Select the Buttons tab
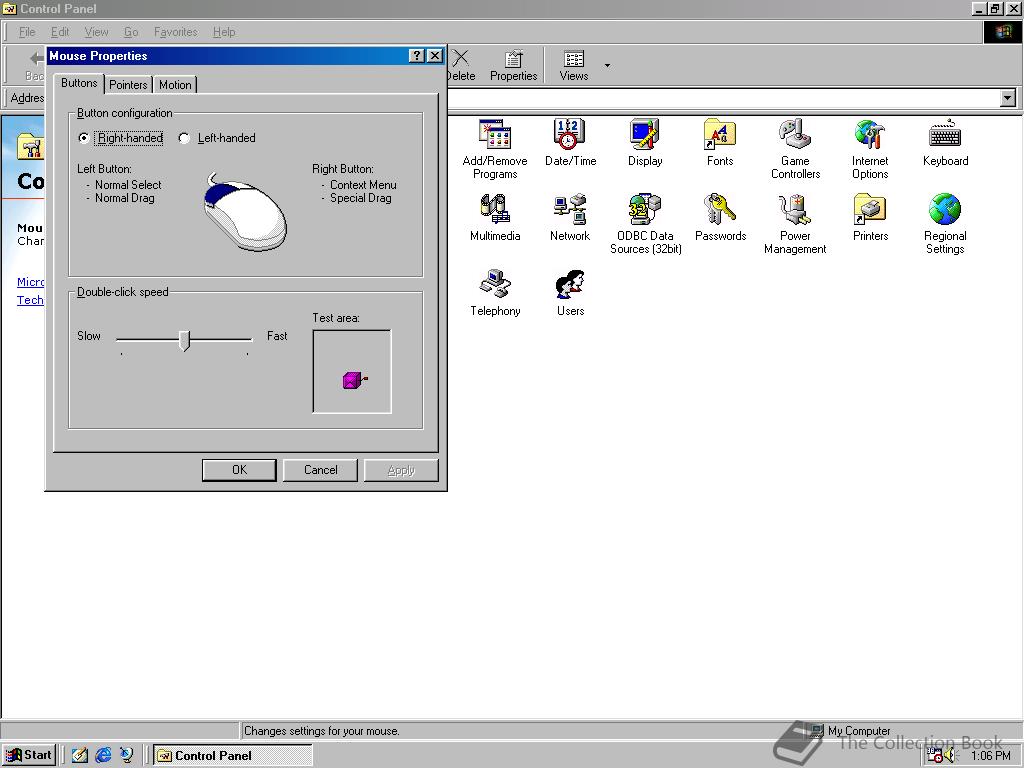The image size is (1024, 768). [x=79, y=83]
